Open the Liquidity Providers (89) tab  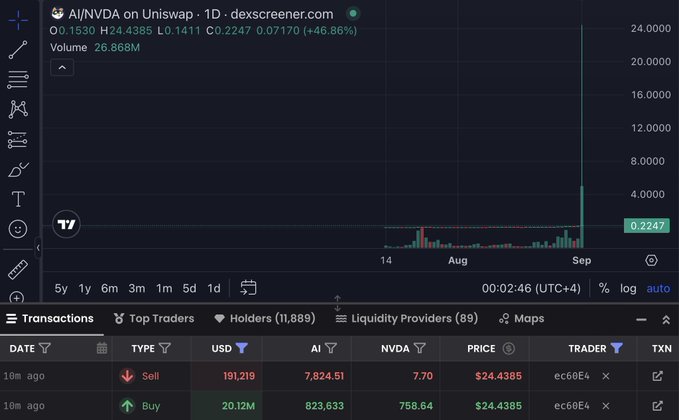tap(407, 319)
